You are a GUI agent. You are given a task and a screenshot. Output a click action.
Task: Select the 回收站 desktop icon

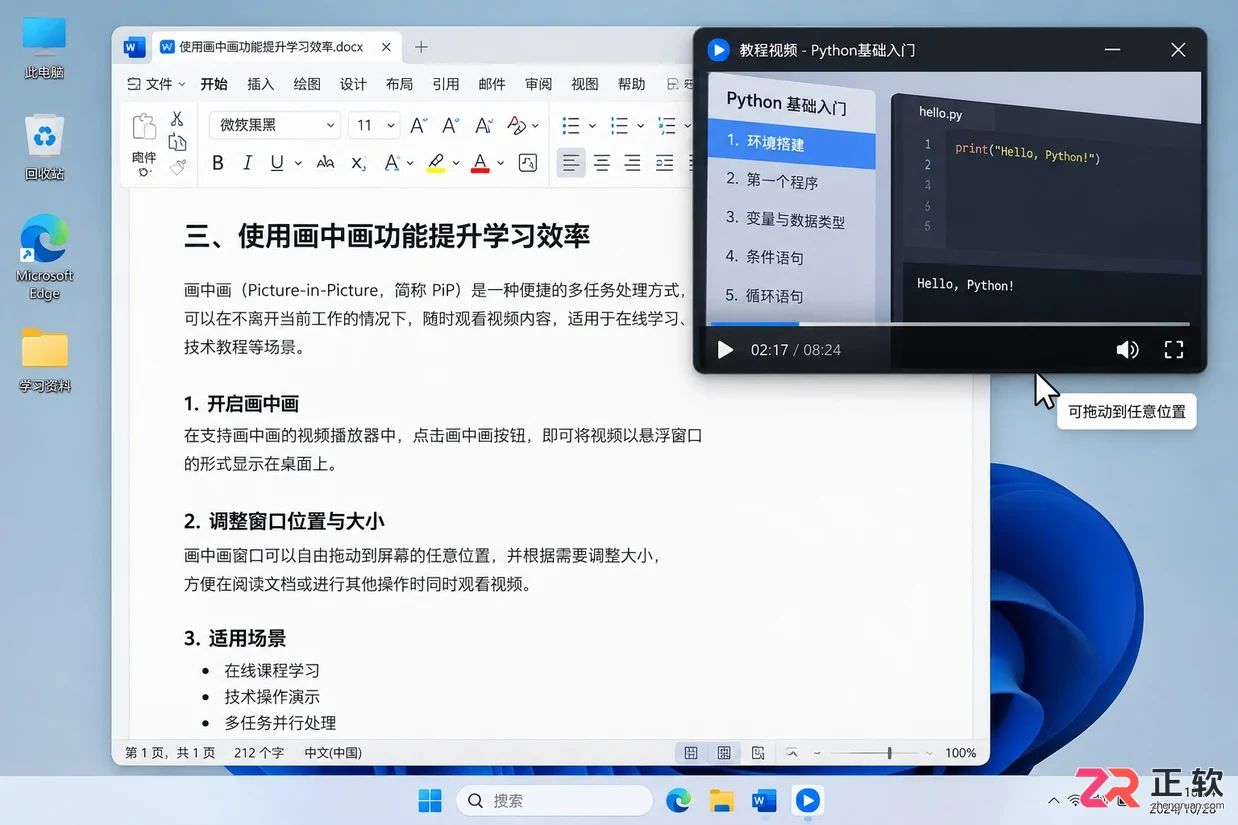tap(45, 147)
